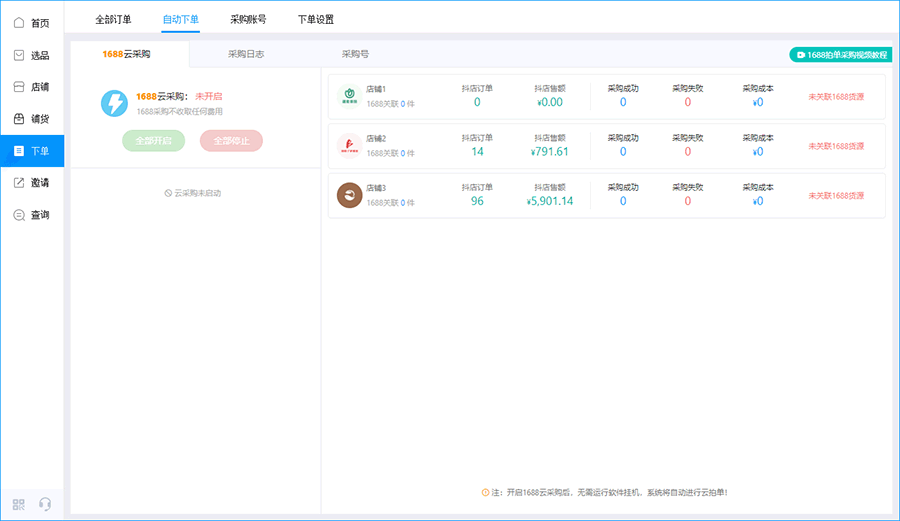900x521 pixels.
Task: Open the 采购日志 sub-tab
Action: (246, 54)
